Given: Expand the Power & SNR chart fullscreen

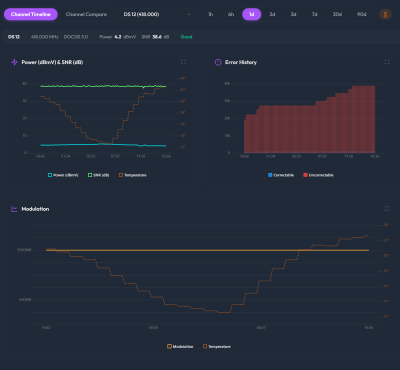Looking at the screenshot, I should pos(183,62).
